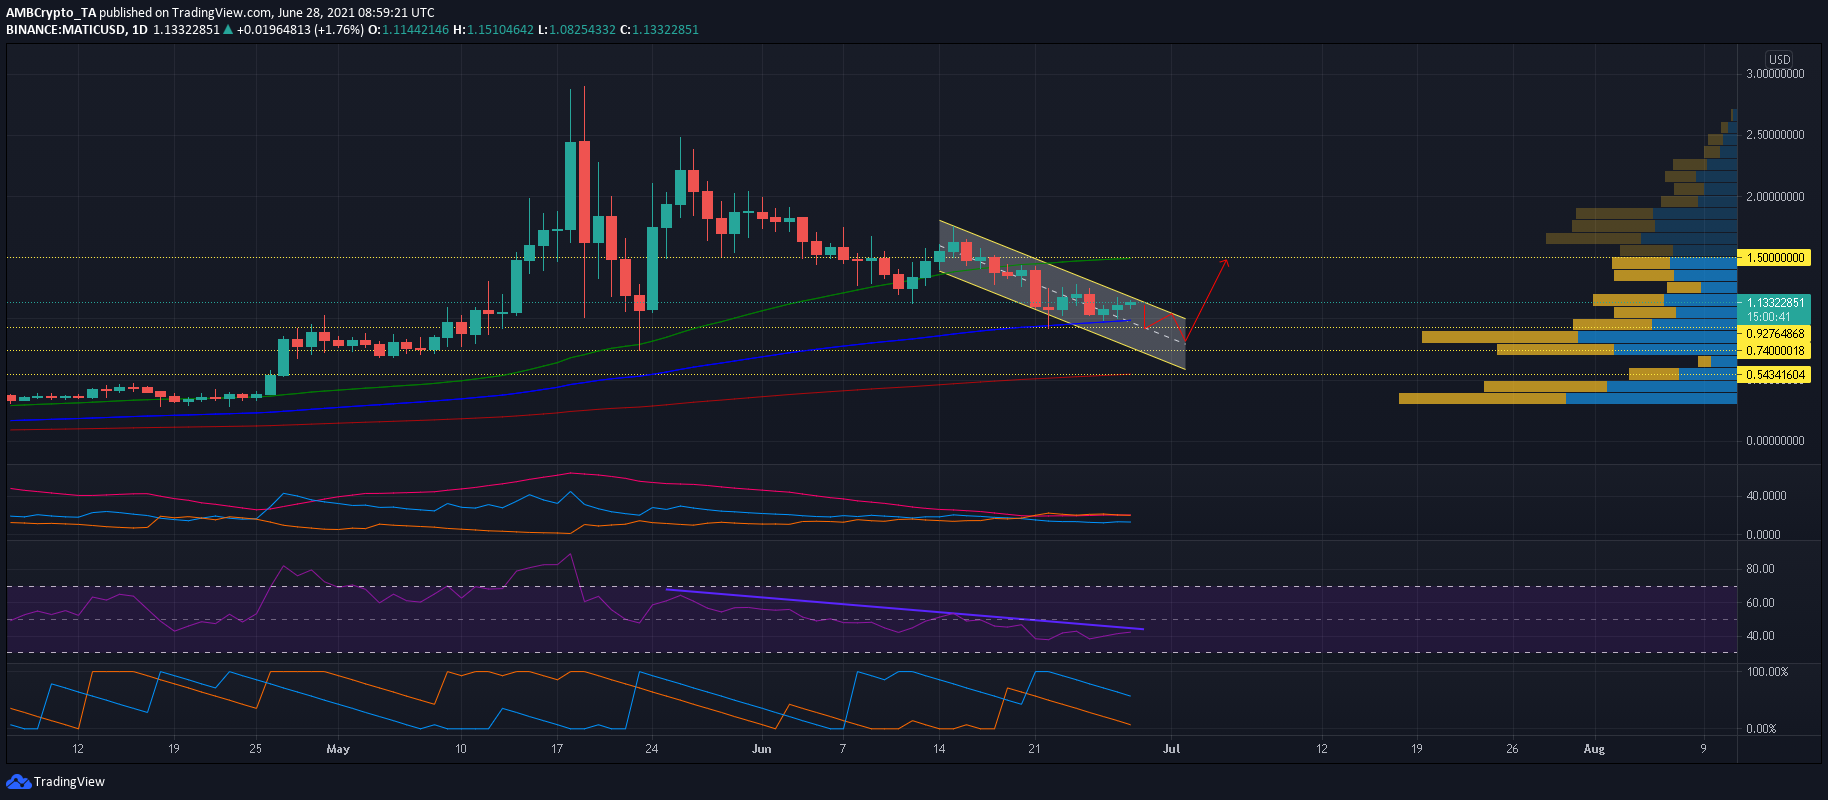The width and height of the screenshot is (1828, 800).
Task: Click the USD currency label
Action: (x=1779, y=59)
